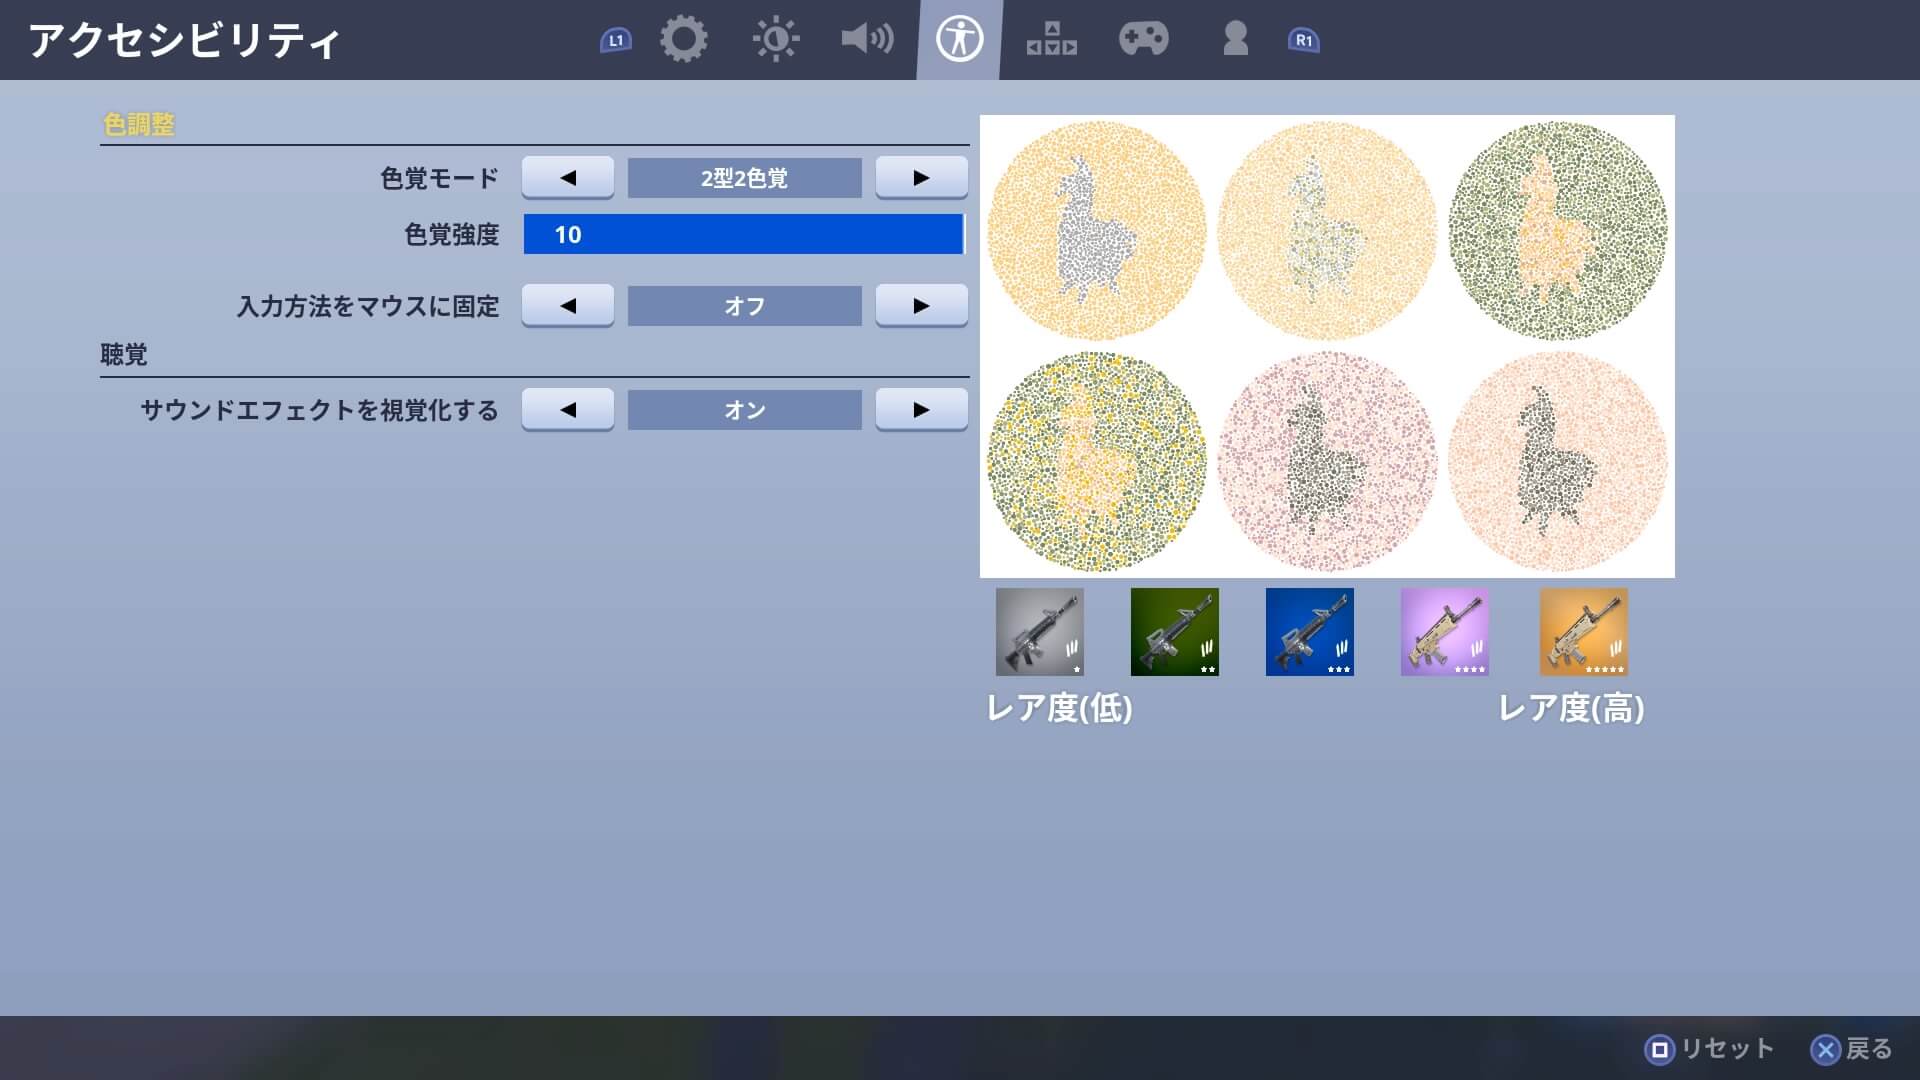Open the input bindings keys tab
The image size is (1920, 1080).
pos(1051,40)
